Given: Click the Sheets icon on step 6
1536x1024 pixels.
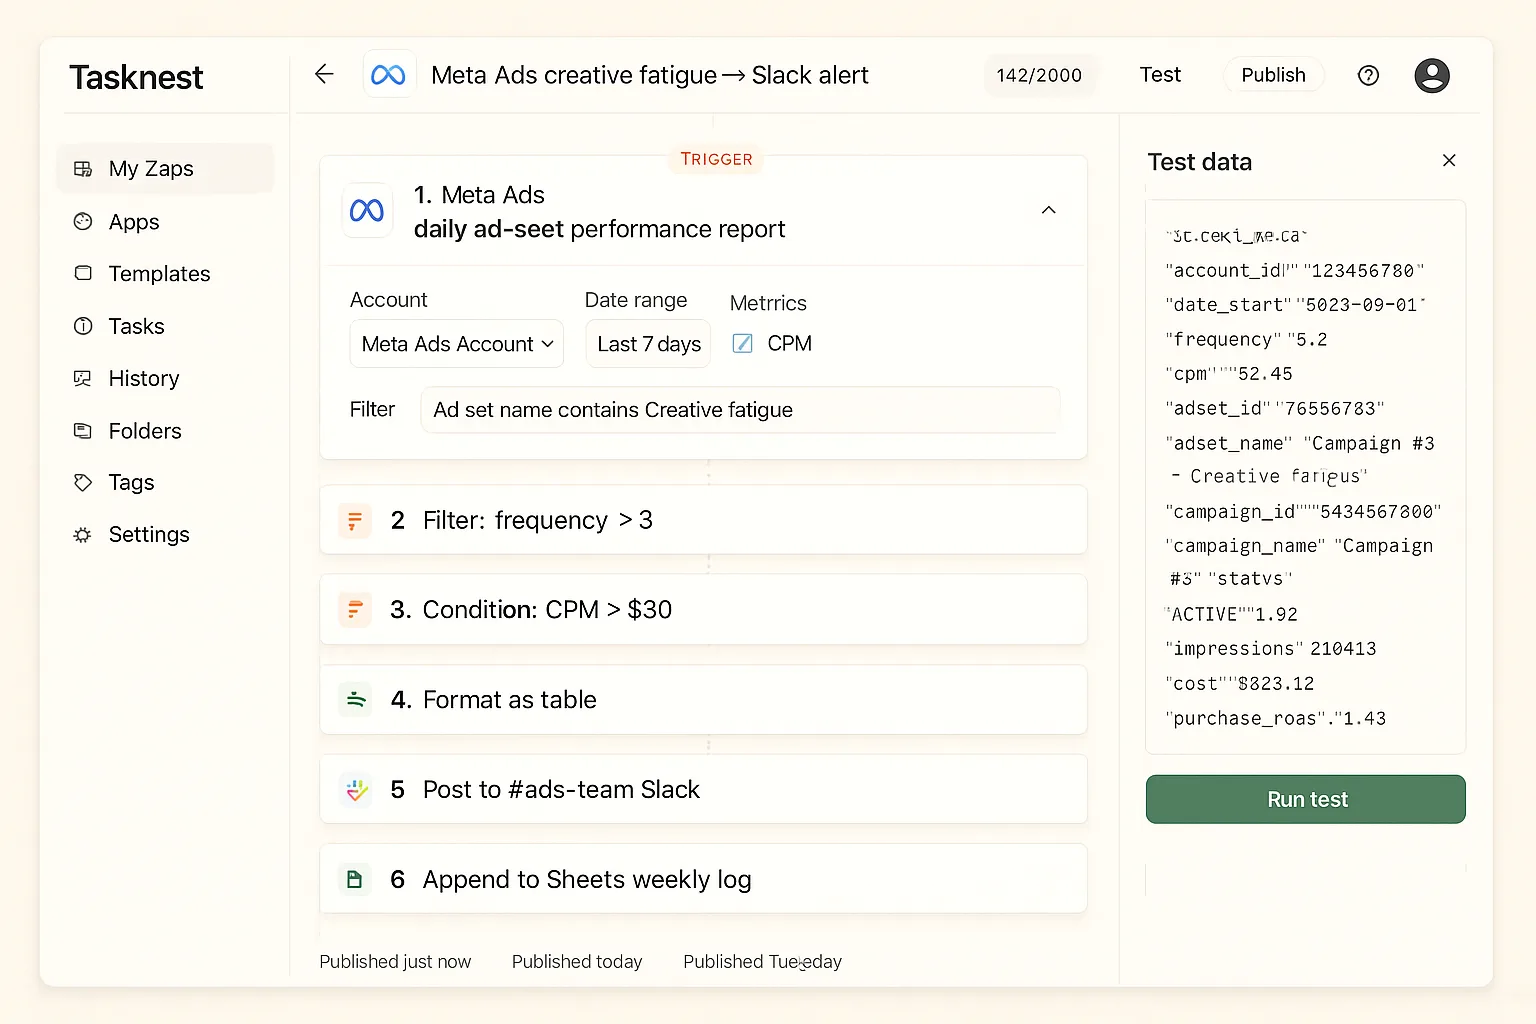Looking at the screenshot, I should [355, 879].
